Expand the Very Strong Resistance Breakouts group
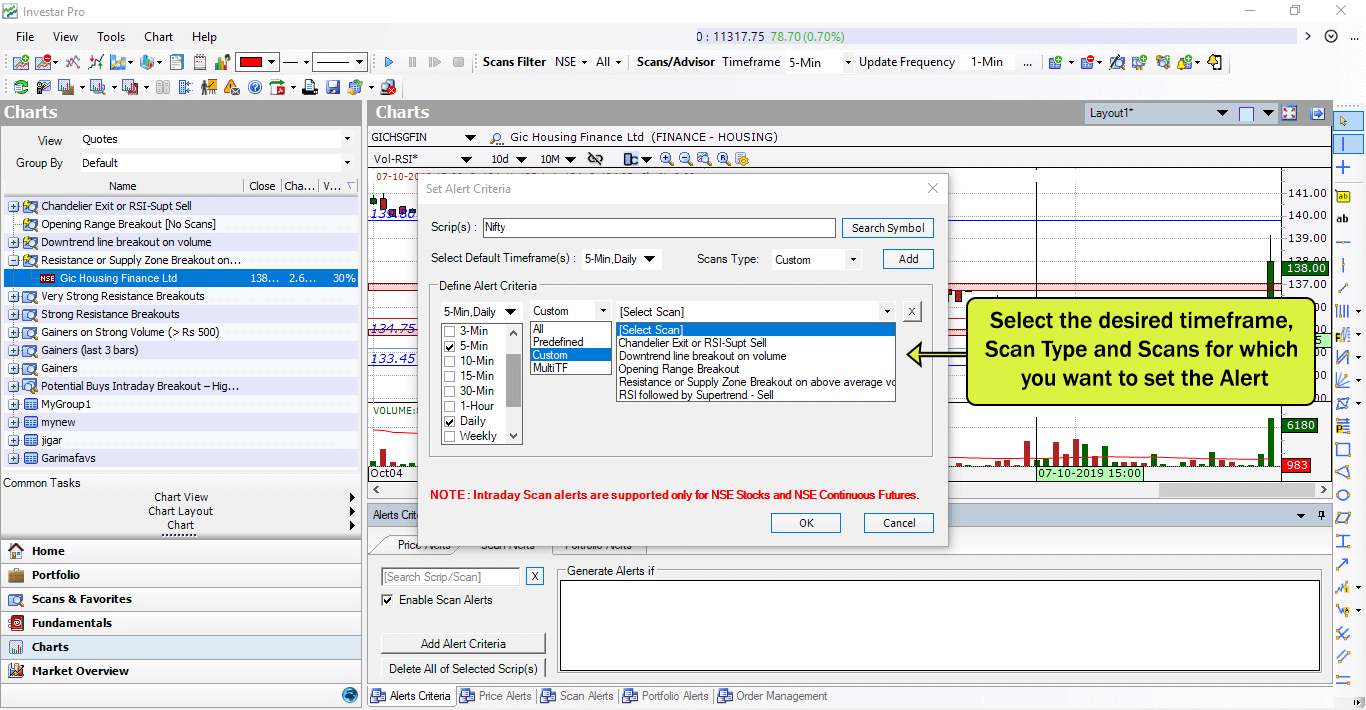Viewport: 1366px width, 710px height. pyautogui.click(x=13, y=296)
